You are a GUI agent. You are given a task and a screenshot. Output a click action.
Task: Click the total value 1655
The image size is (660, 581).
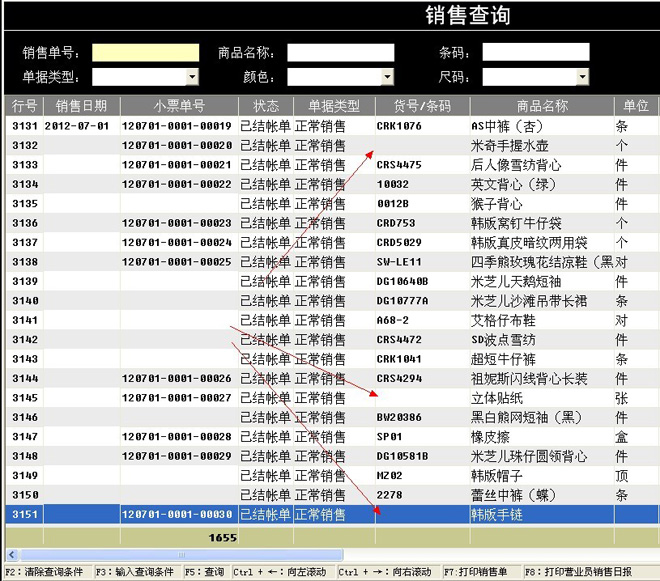(x=223, y=538)
